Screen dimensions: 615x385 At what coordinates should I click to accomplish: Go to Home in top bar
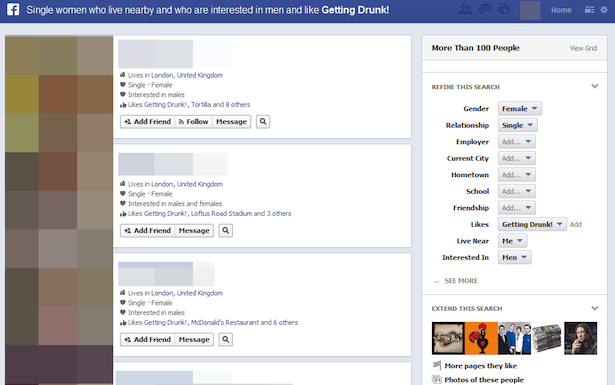pos(561,10)
